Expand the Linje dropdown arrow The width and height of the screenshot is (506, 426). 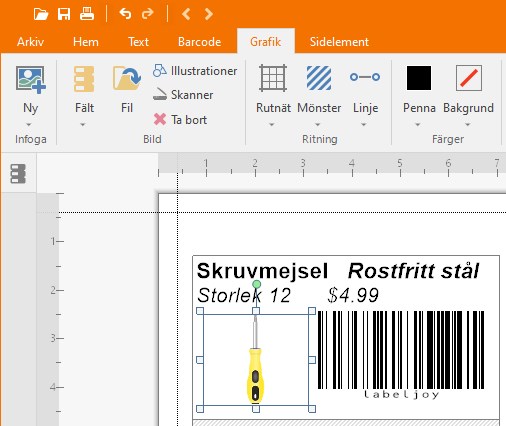[x=364, y=125]
